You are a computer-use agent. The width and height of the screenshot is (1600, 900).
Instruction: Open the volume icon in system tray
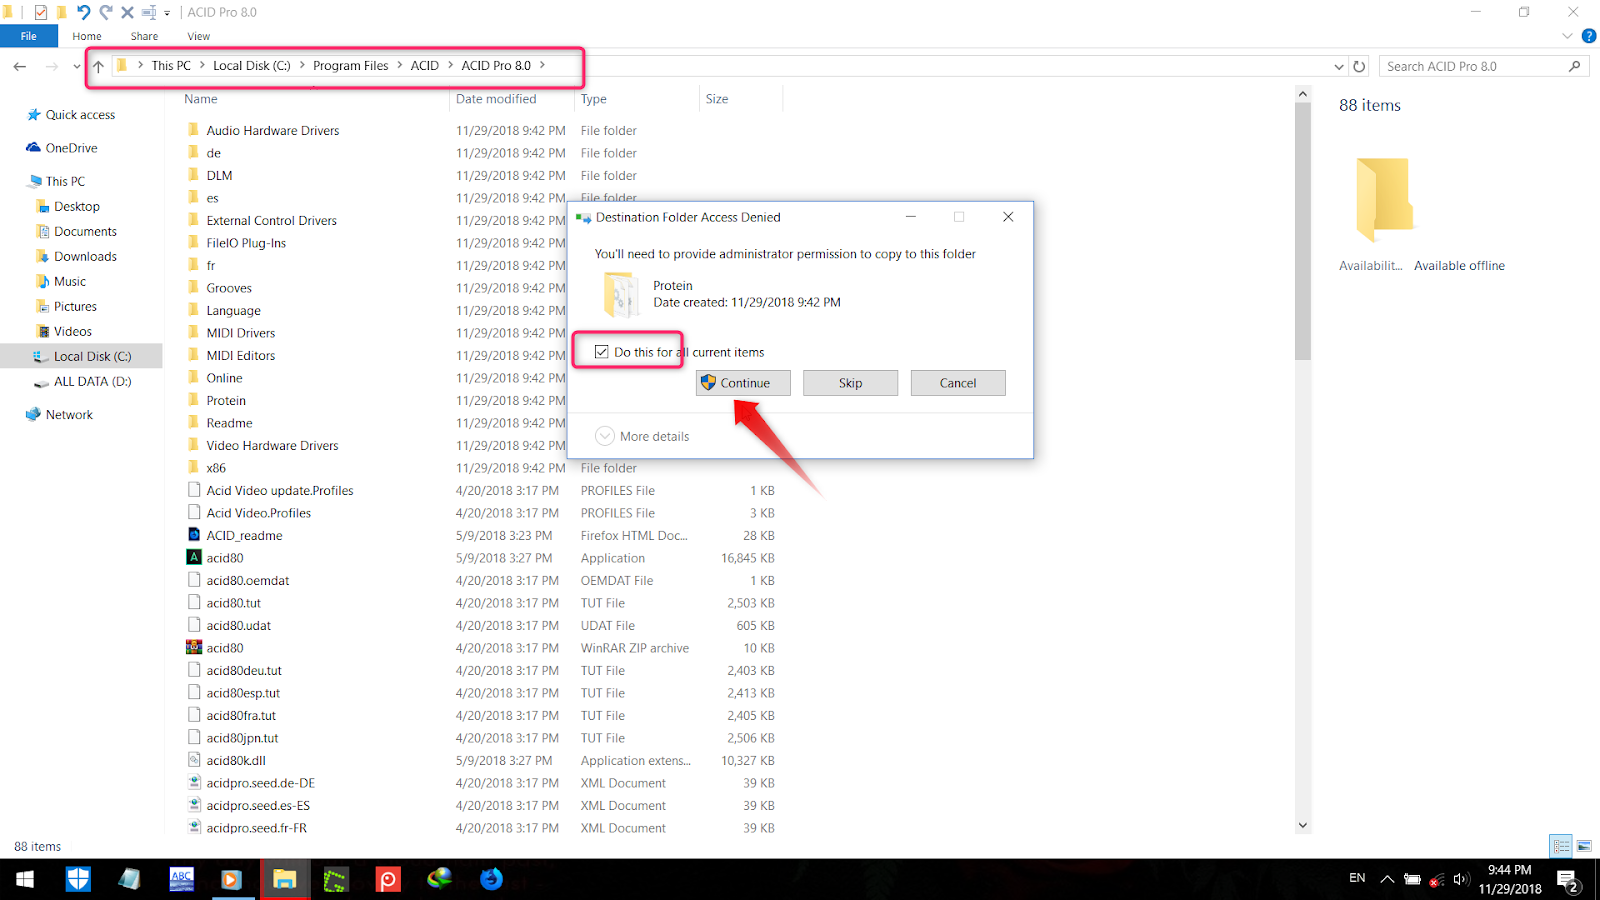coord(1461,879)
